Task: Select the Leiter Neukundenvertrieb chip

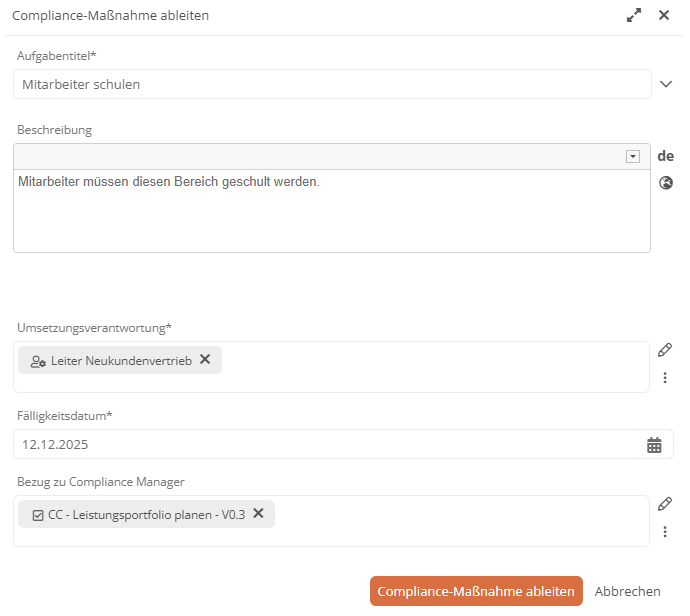Action: click(120, 360)
